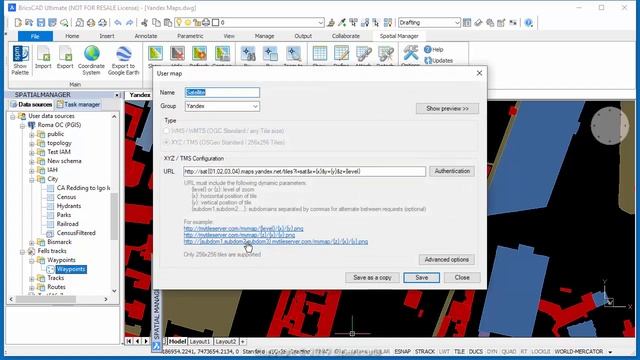640x360 pixels.
Task: Click Export to Google Earth icon
Action: [123, 54]
